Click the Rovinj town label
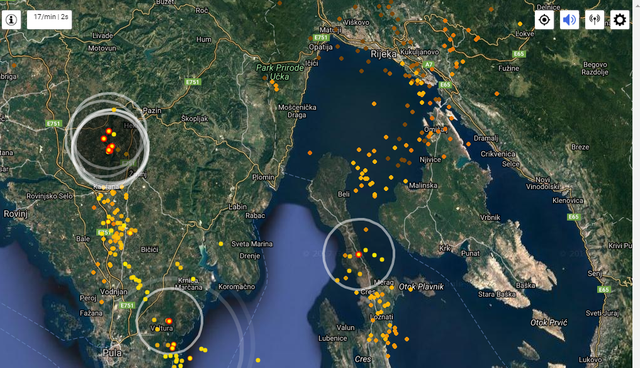 16,214
